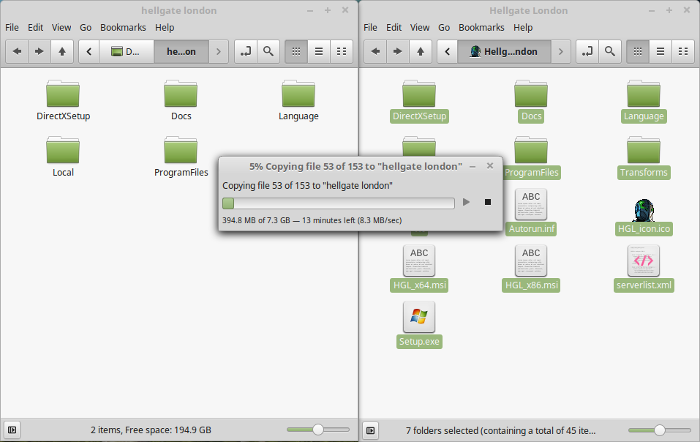700x442 pixels.
Task: Go forward in left hellgate london window
Action: [39, 51]
